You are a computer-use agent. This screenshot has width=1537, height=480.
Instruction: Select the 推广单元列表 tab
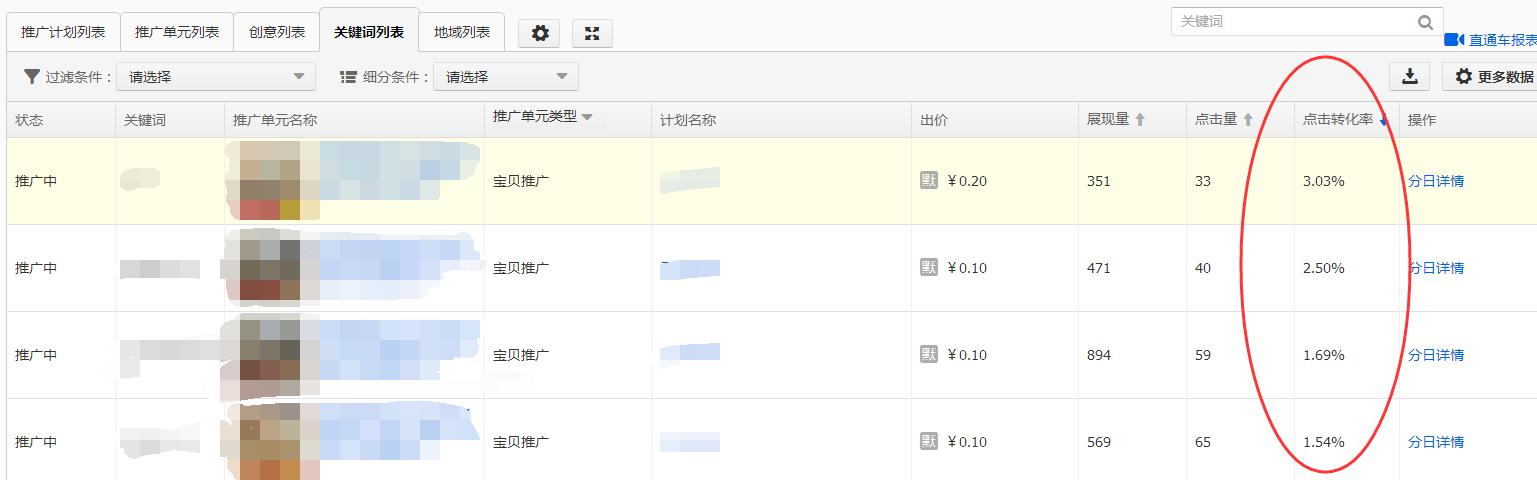click(x=177, y=32)
